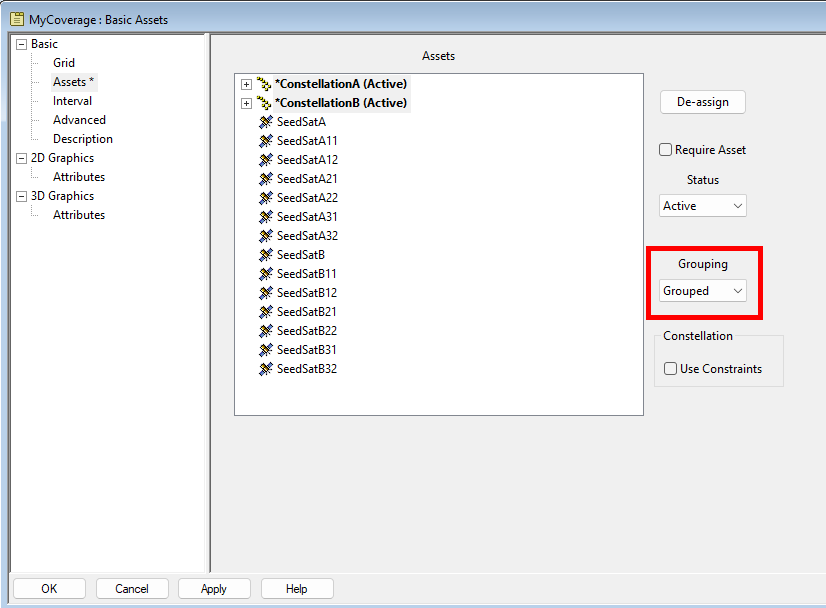Select SeedSatA31 in the assets list
Viewport: 826px width, 608px height.
[x=307, y=217]
